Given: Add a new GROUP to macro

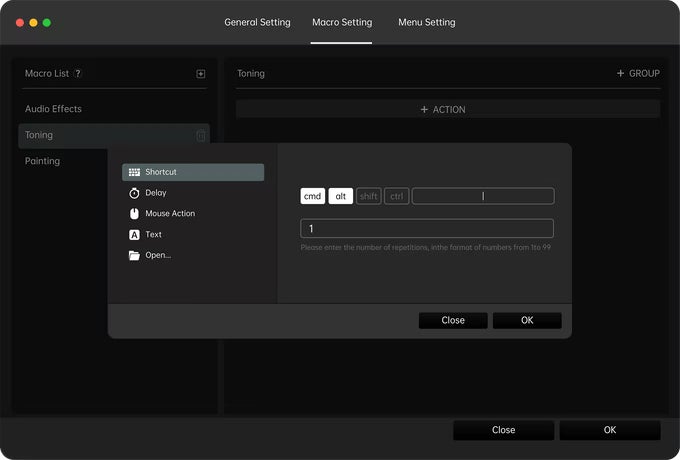Looking at the screenshot, I should 637,74.
